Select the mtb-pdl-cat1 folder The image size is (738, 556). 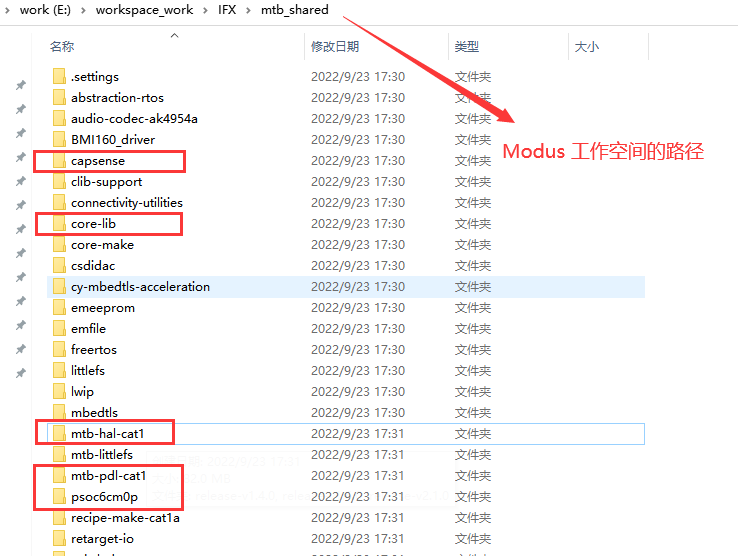pyautogui.click(x=108, y=476)
